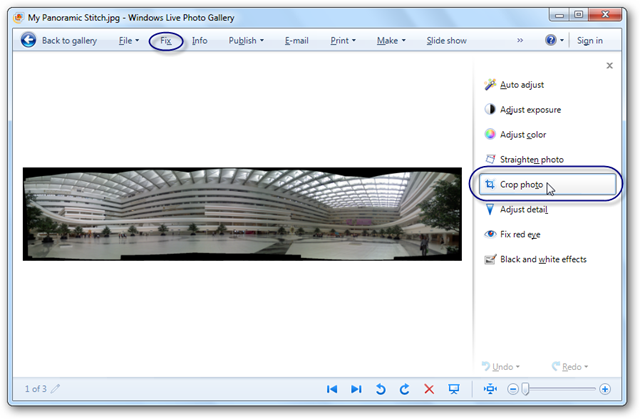The width and height of the screenshot is (640, 419).
Task: Choose the Fix red eye tool
Action: tap(520, 235)
